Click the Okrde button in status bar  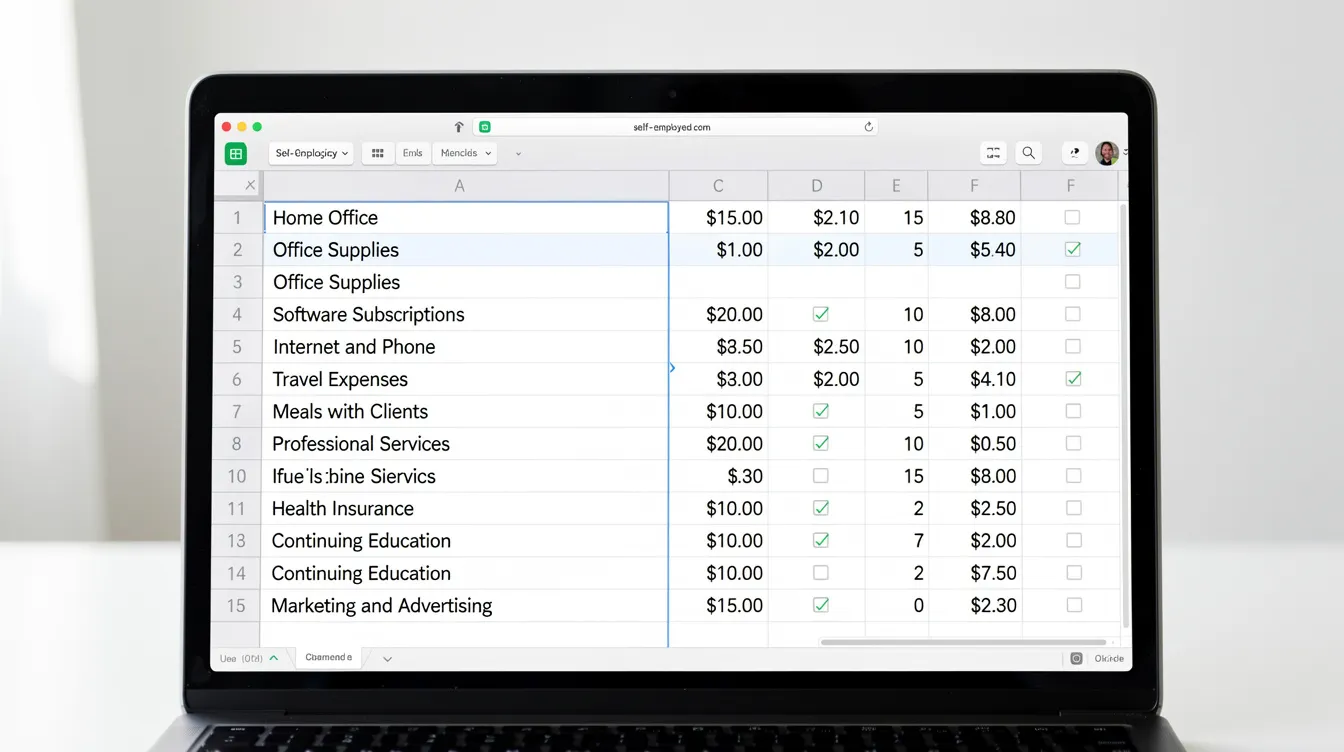pyautogui.click(x=1108, y=658)
